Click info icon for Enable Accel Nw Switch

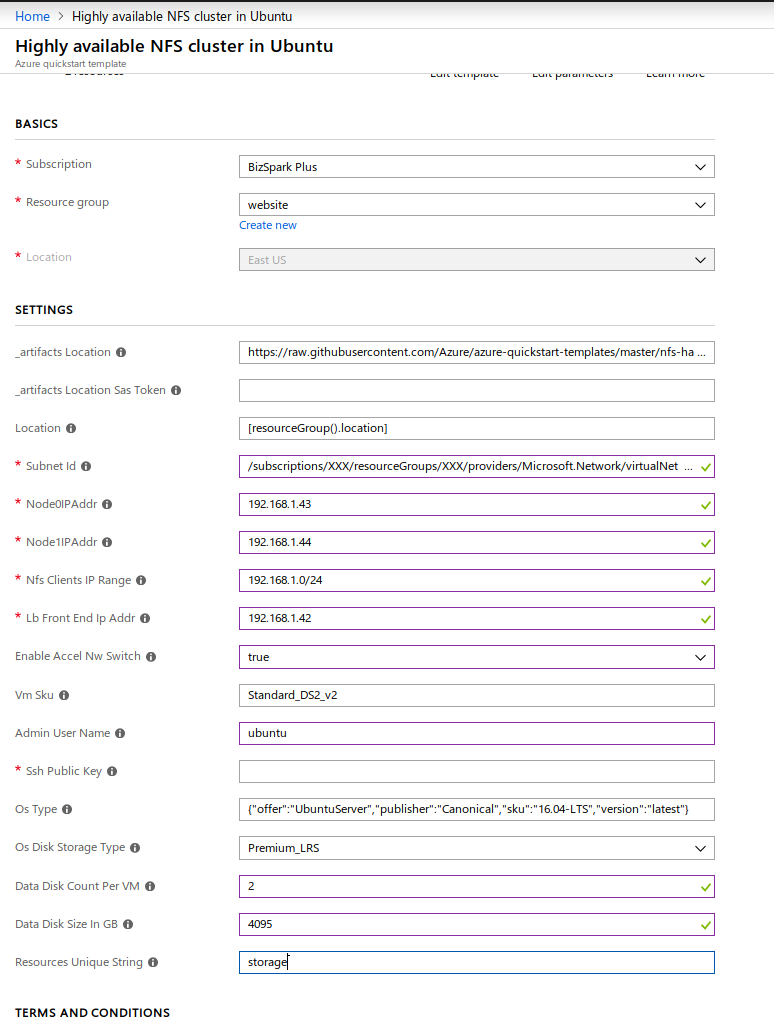click(151, 657)
